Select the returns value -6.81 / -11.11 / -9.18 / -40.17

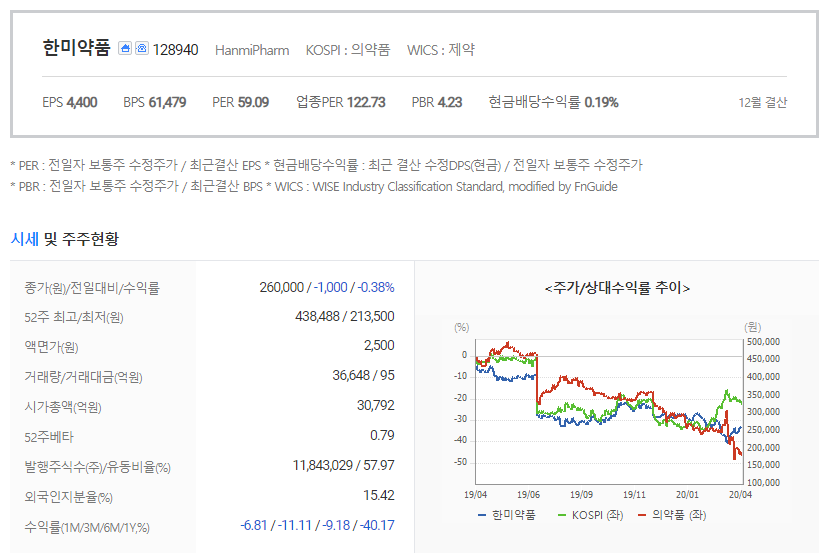pos(317,525)
